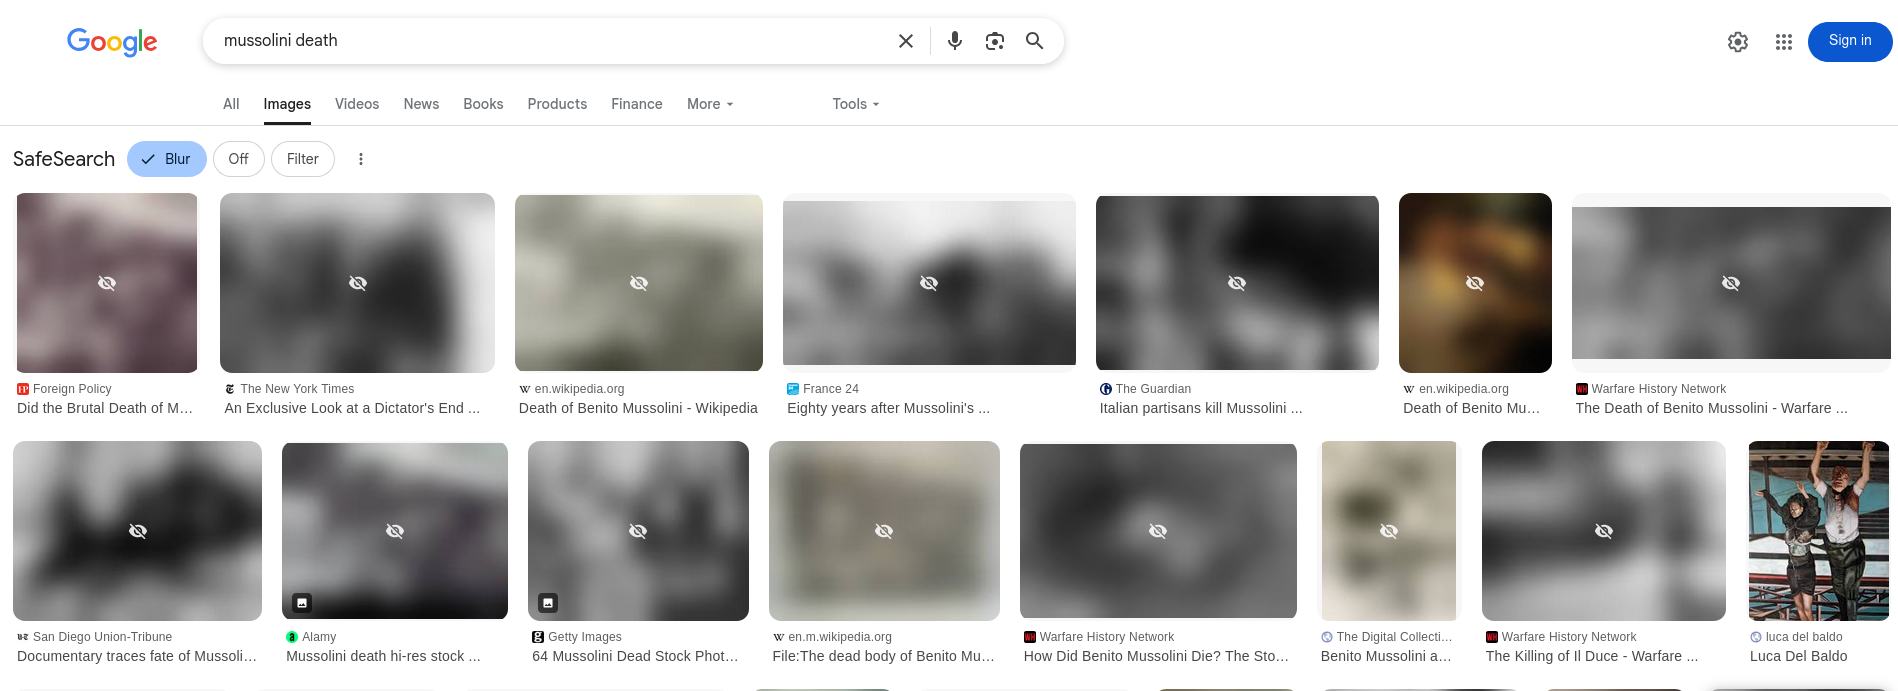
Task: Start voice search with microphone icon
Action: point(955,41)
